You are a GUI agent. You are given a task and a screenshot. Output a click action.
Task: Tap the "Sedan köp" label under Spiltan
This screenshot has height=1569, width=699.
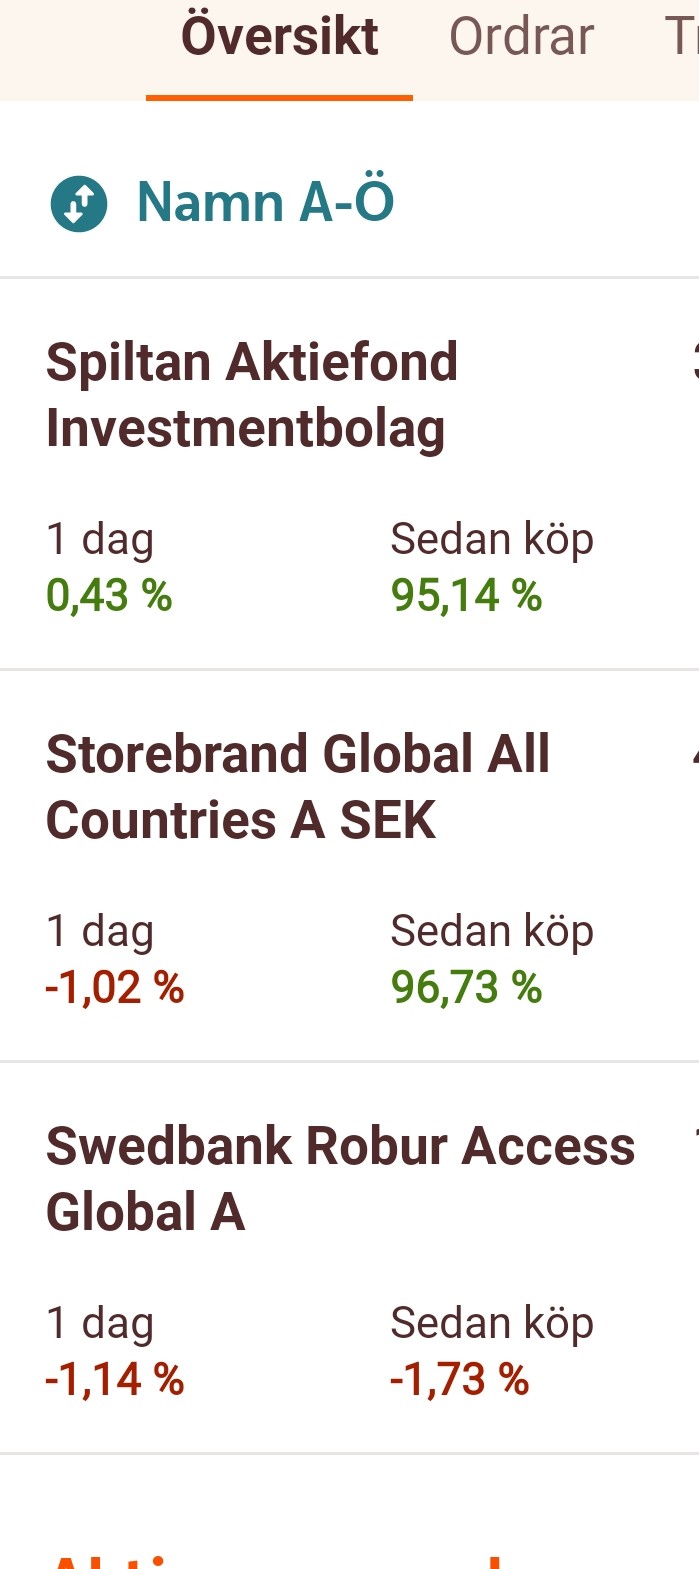coord(492,540)
